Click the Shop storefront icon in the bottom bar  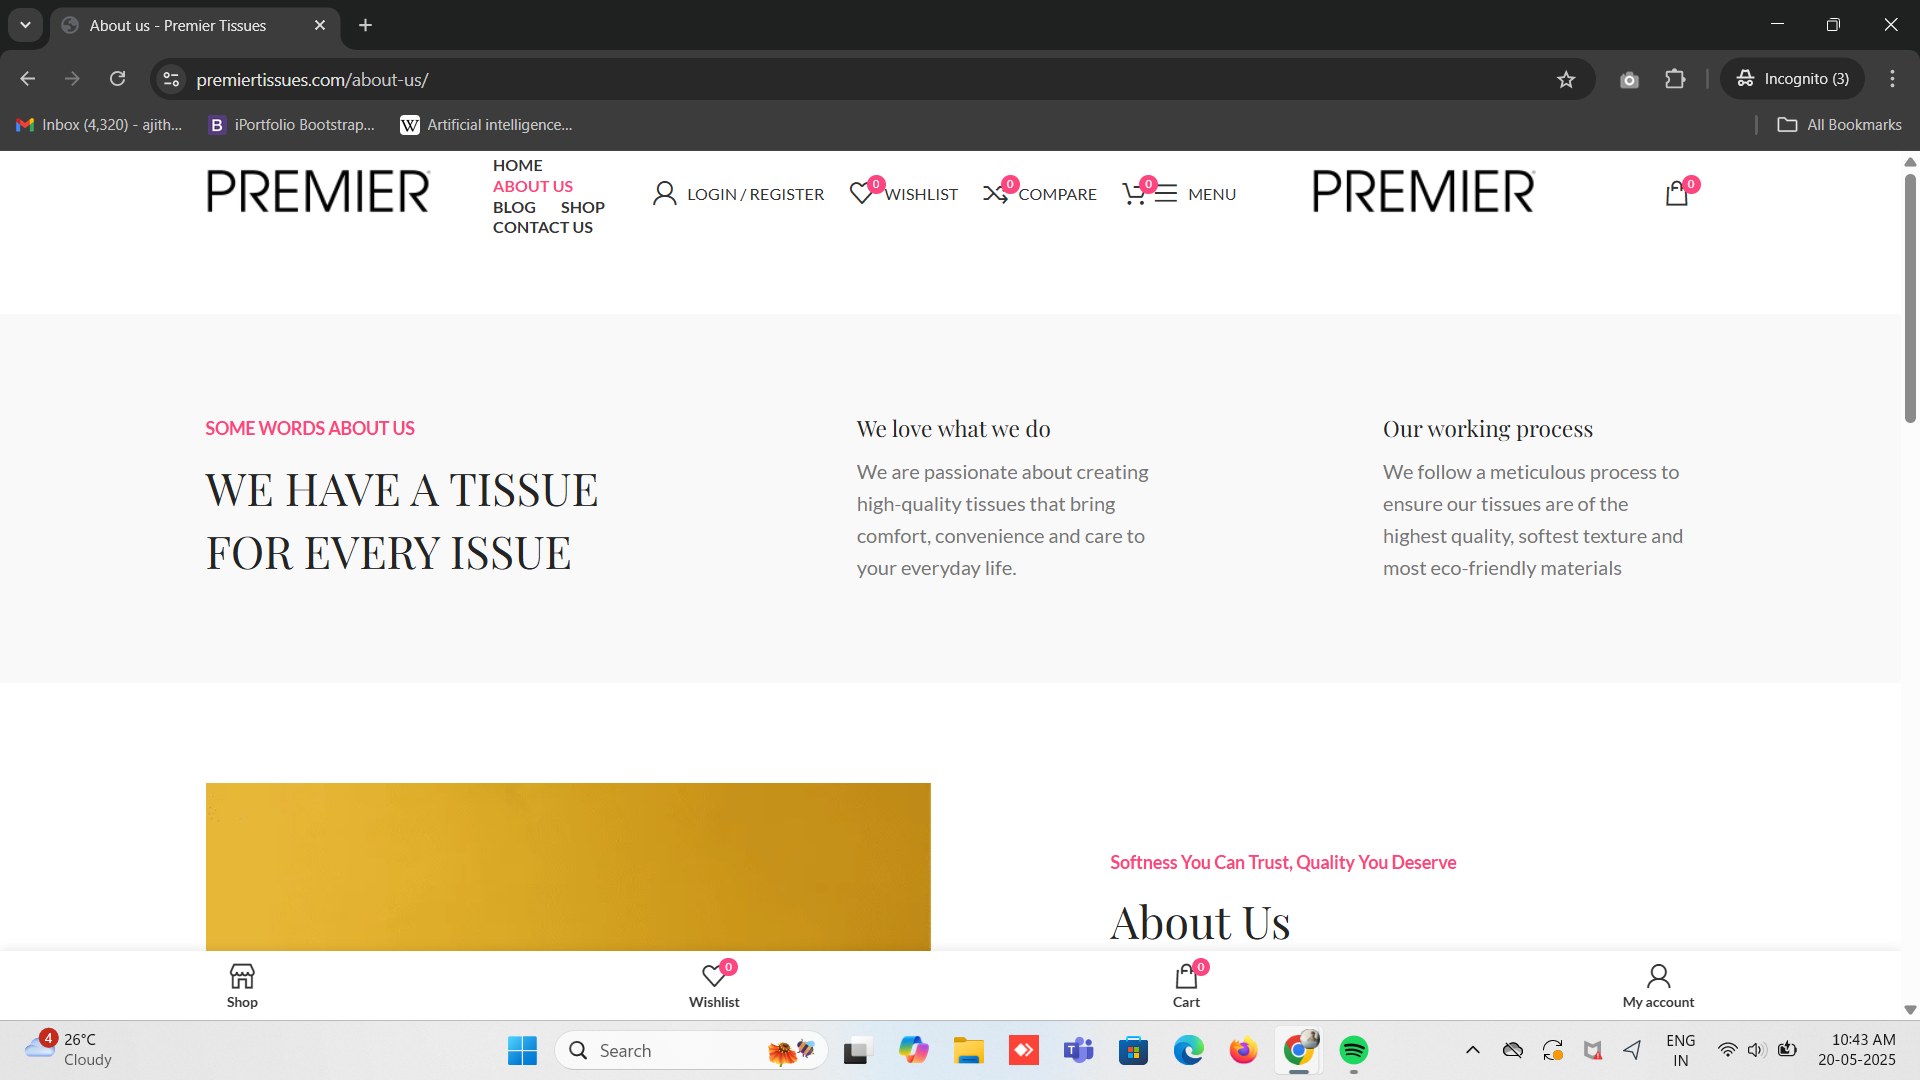tap(242, 976)
